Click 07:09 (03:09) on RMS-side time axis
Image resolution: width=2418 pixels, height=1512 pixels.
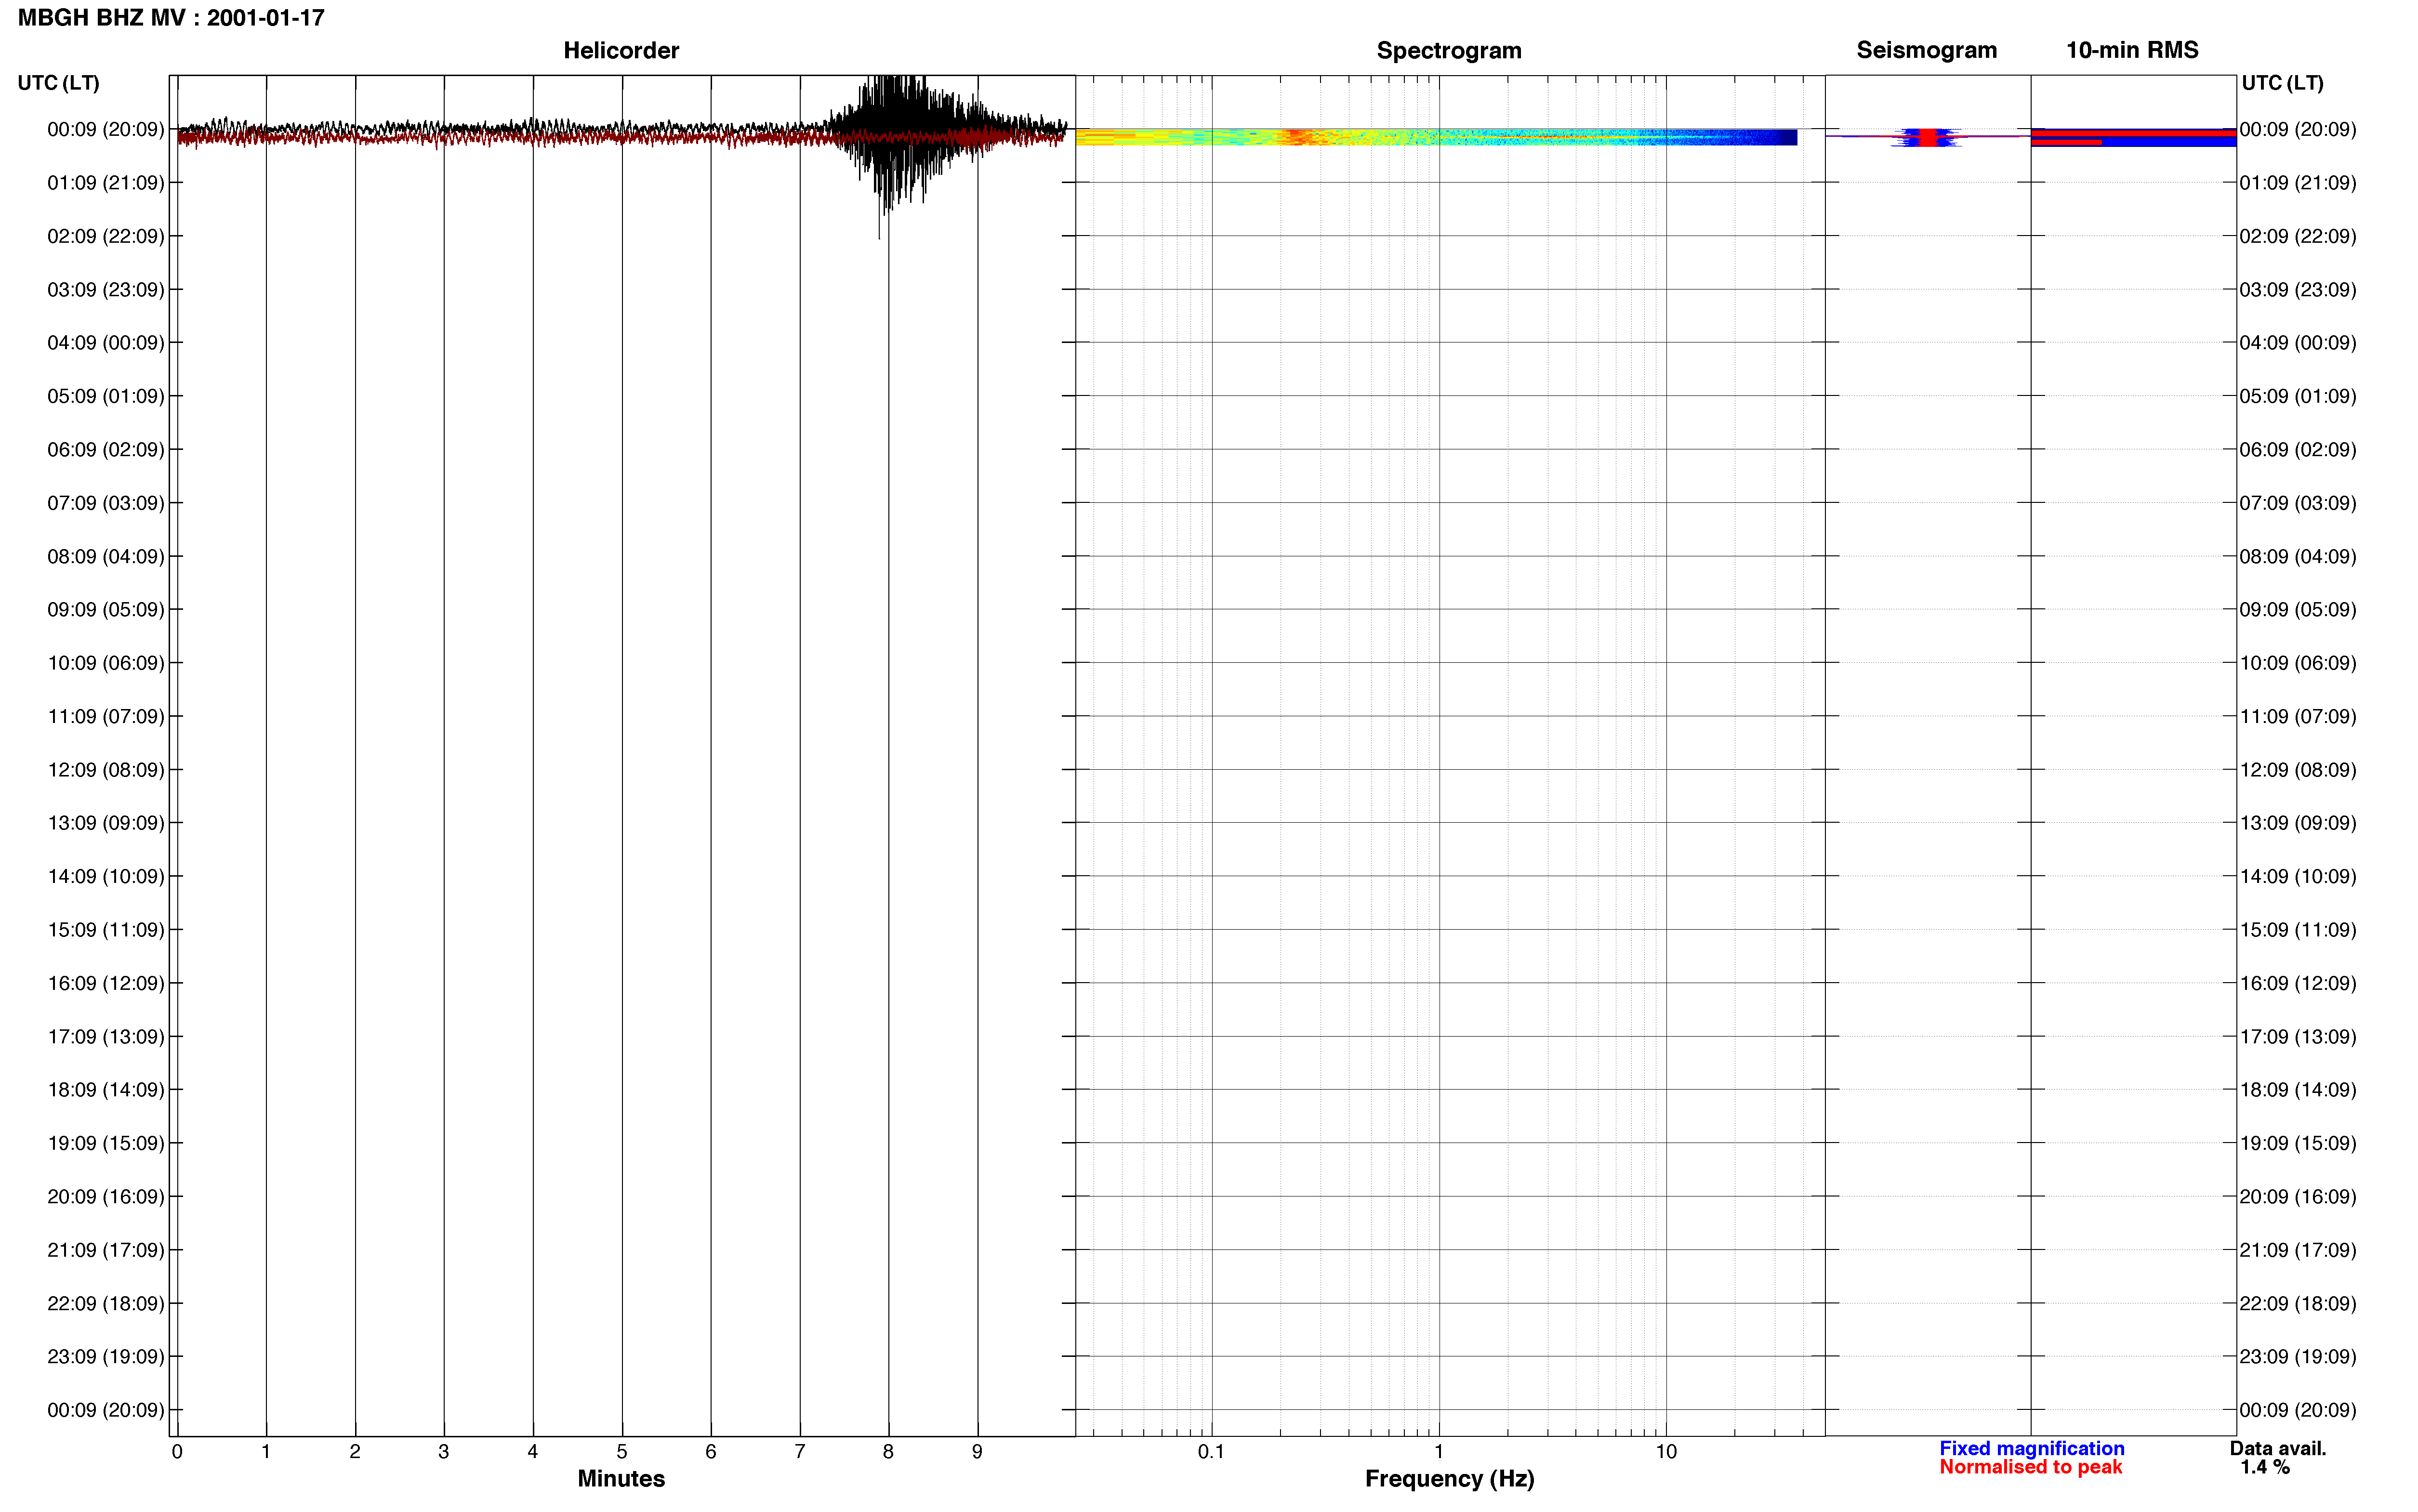tap(2298, 503)
